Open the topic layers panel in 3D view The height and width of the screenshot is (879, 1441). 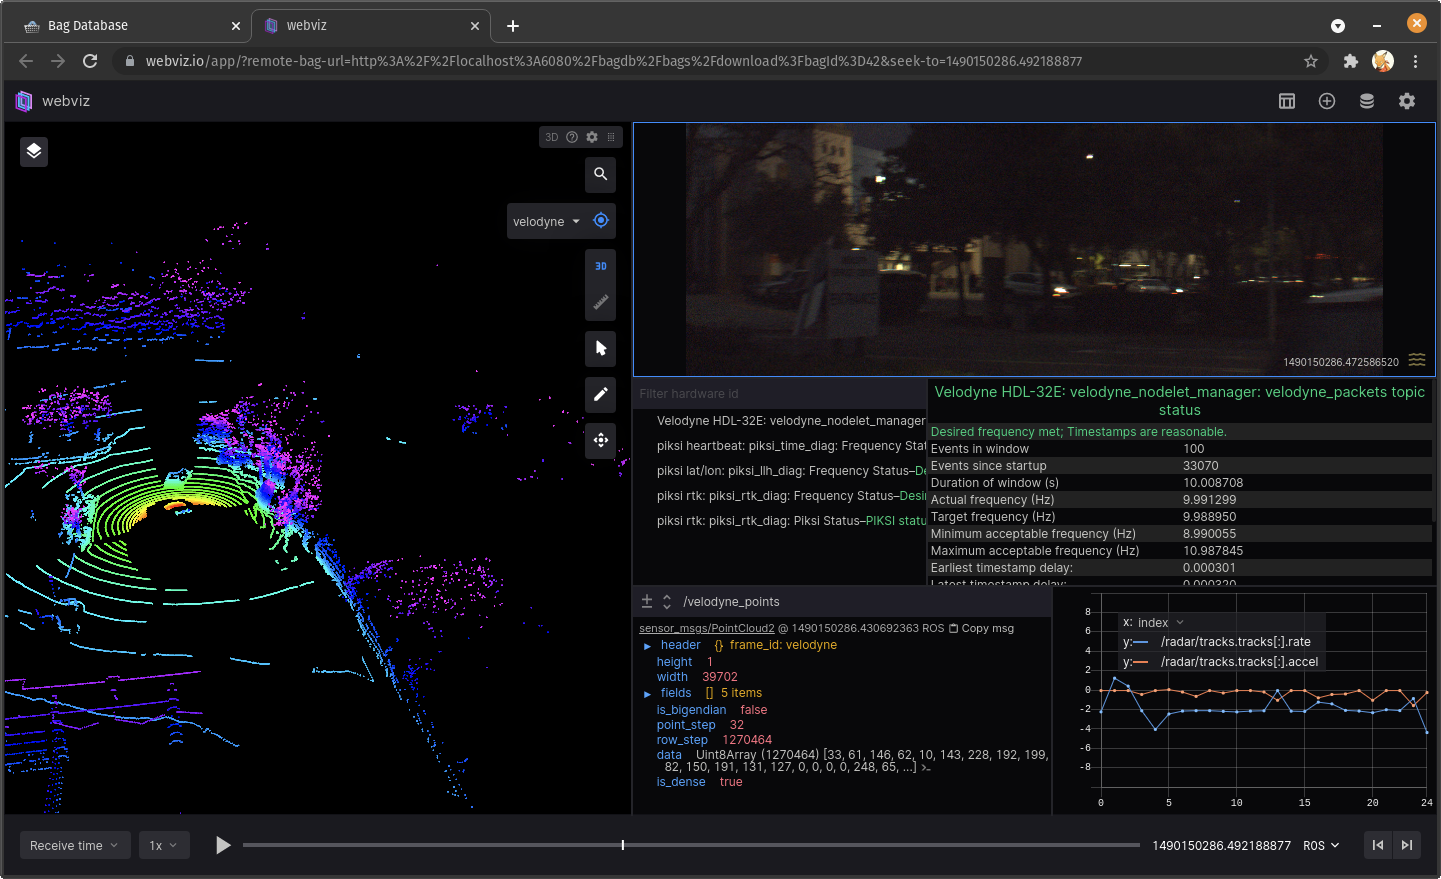34,151
